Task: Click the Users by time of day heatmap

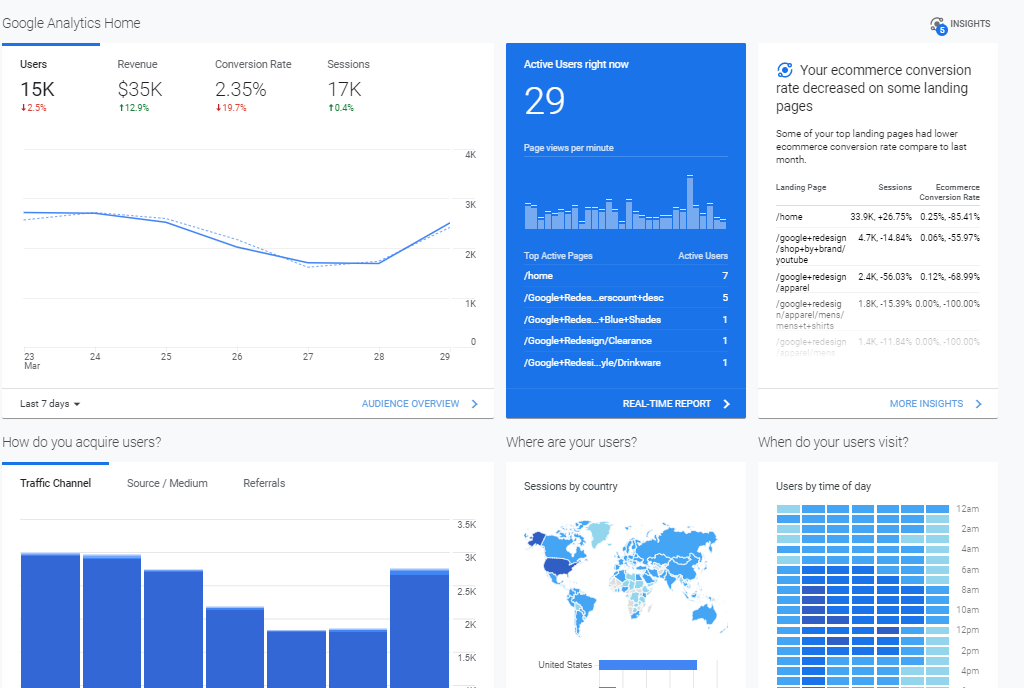Action: pos(862,595)
